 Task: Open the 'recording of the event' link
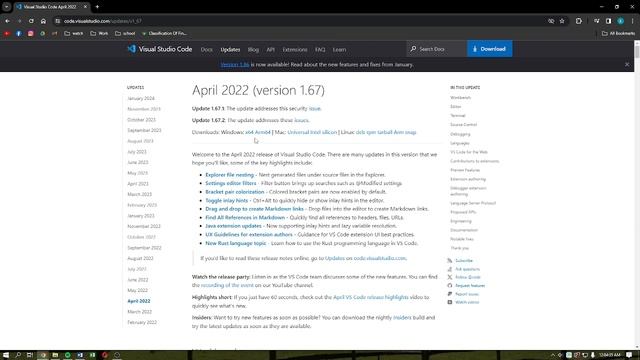pos(227,285)
